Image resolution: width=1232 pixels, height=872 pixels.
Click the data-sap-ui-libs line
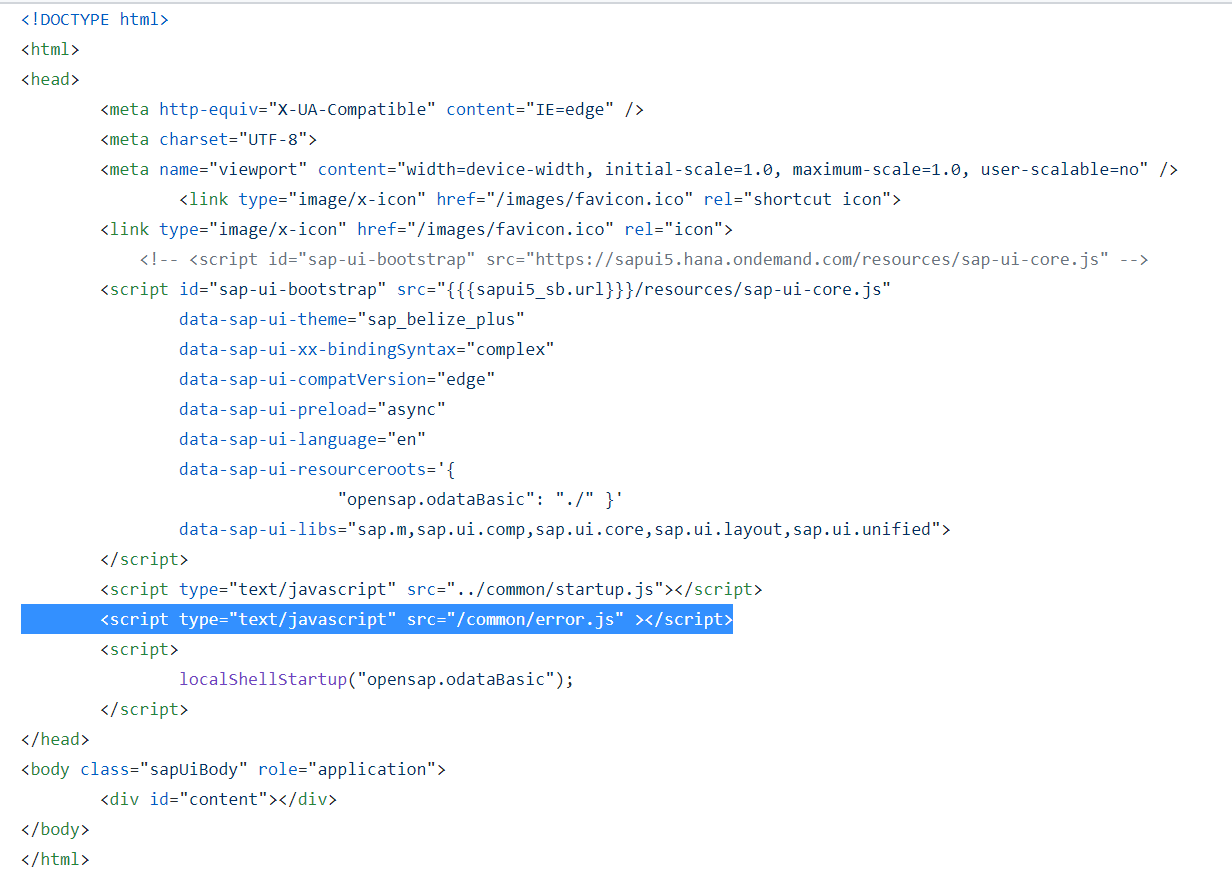pos(565,529)
